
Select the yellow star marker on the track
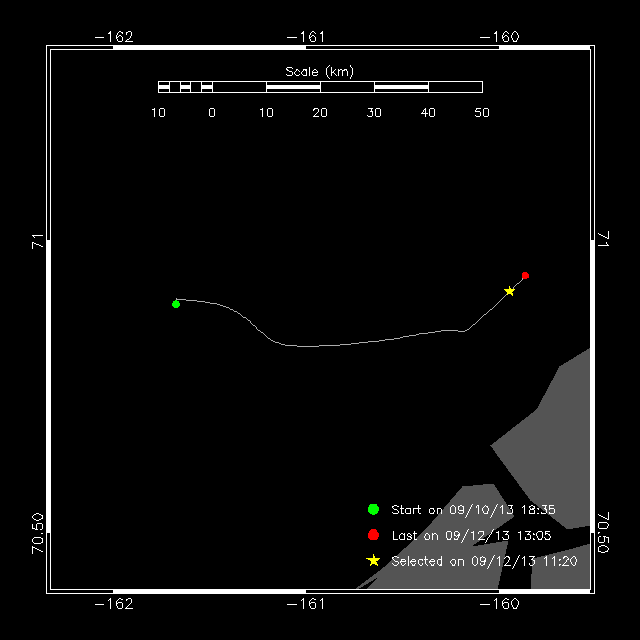click(x=510, y=291)
